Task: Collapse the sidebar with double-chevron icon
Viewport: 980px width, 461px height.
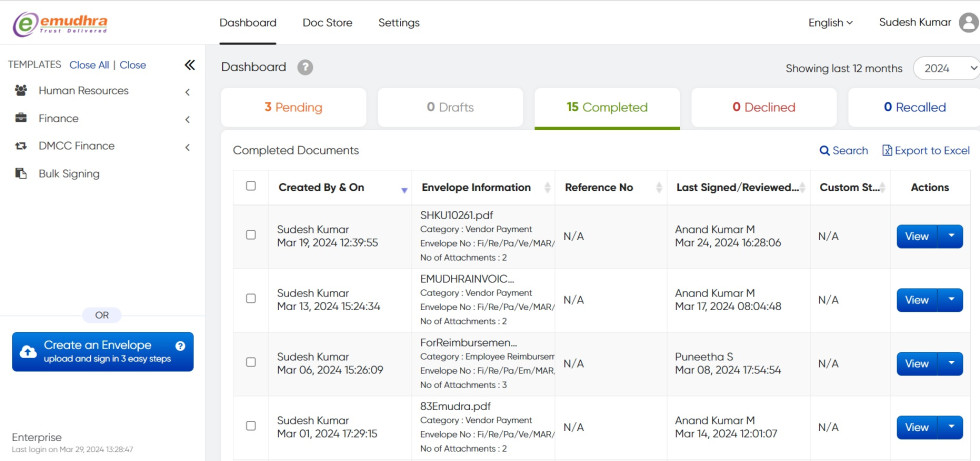Action: [x=189, y=65]
